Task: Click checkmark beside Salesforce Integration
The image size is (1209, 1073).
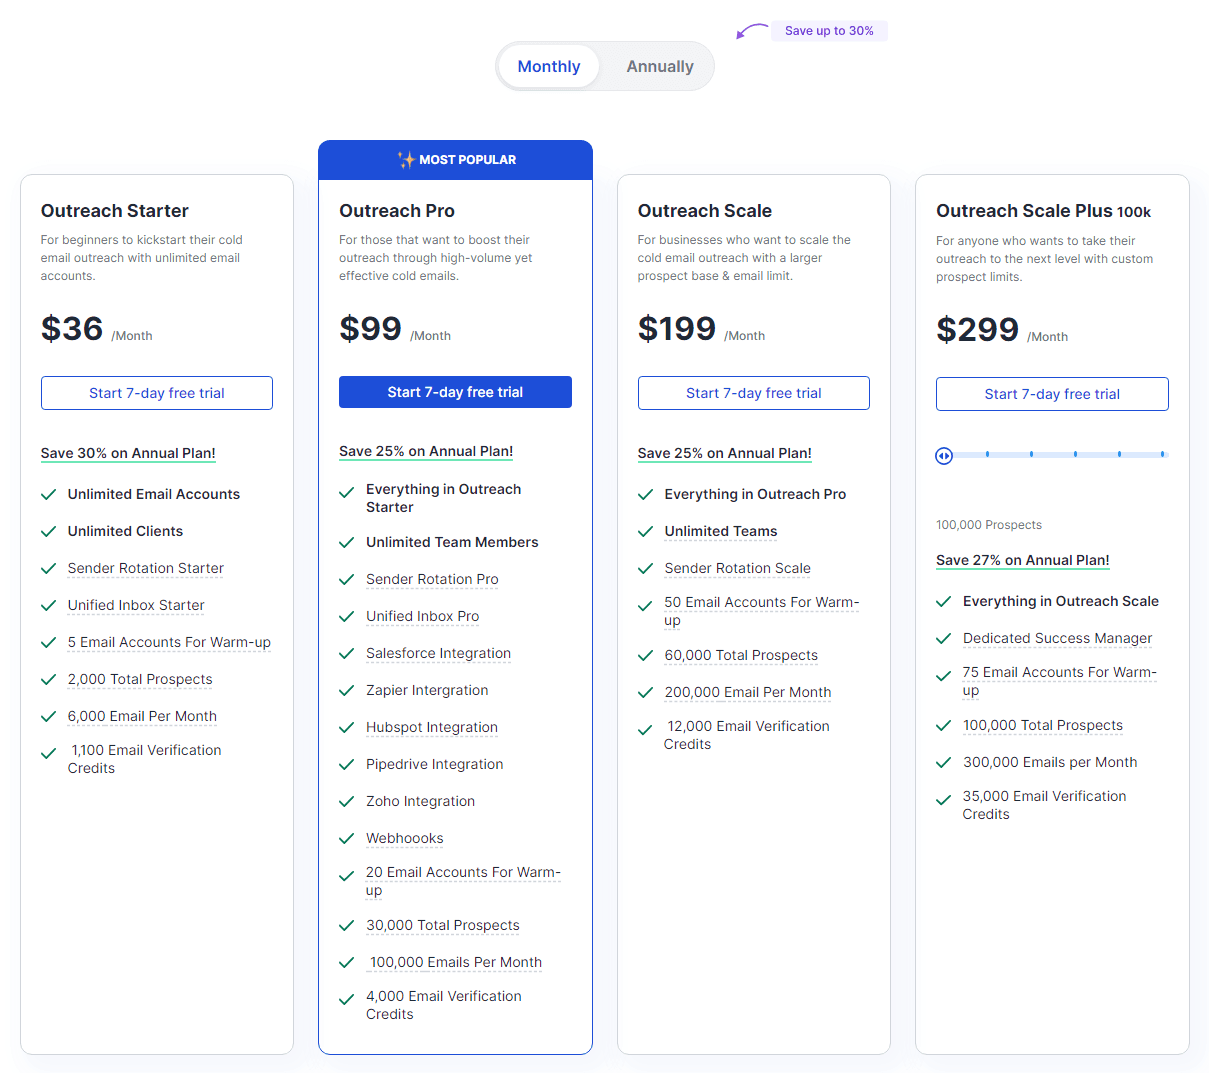Action: tap(346, 653)
